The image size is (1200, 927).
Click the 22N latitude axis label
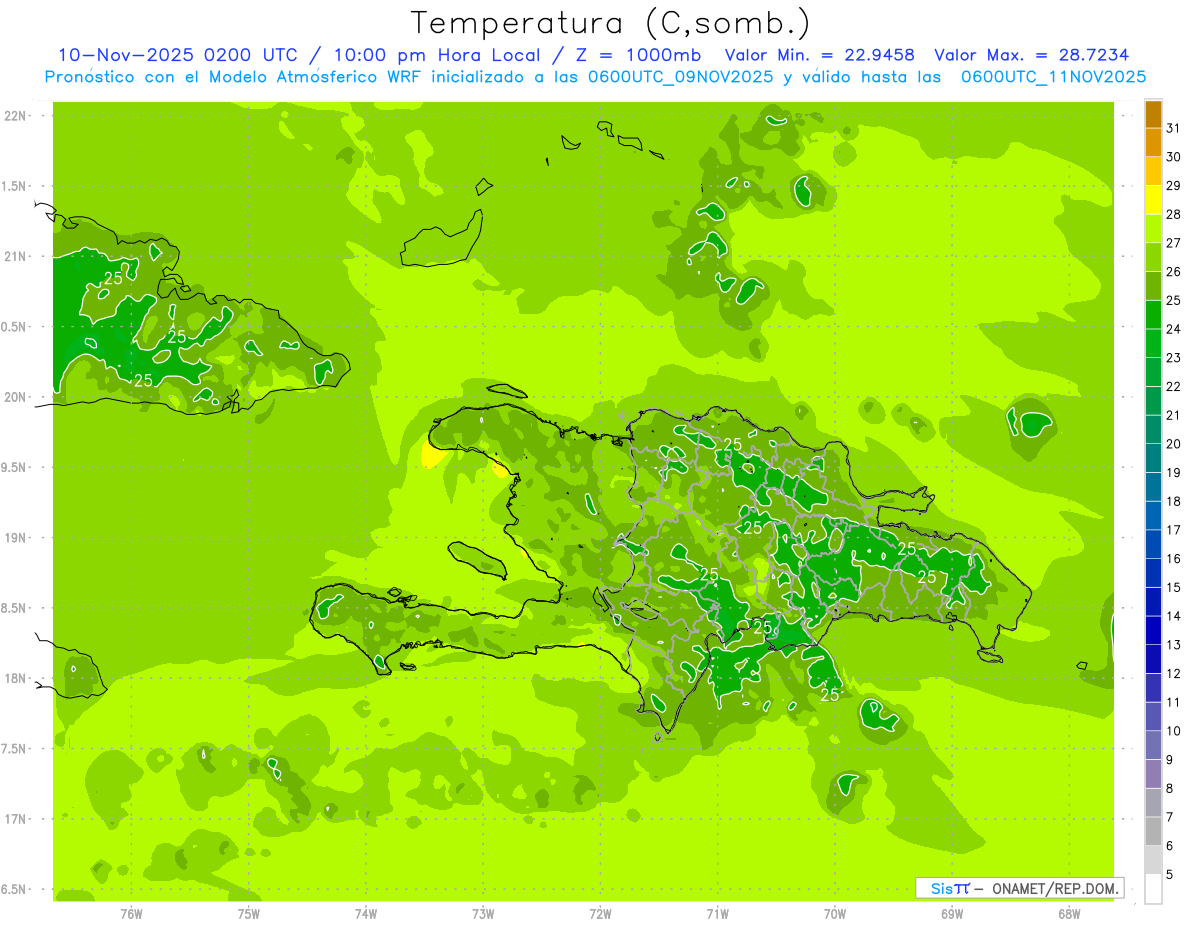(15, 116)
